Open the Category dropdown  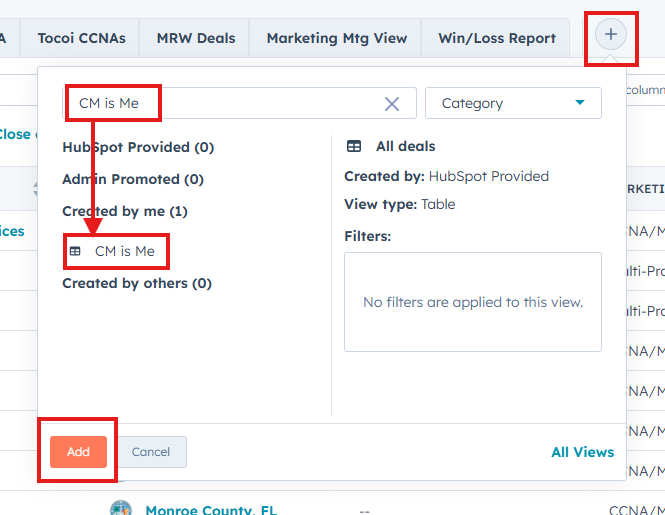tap(513, 103)
